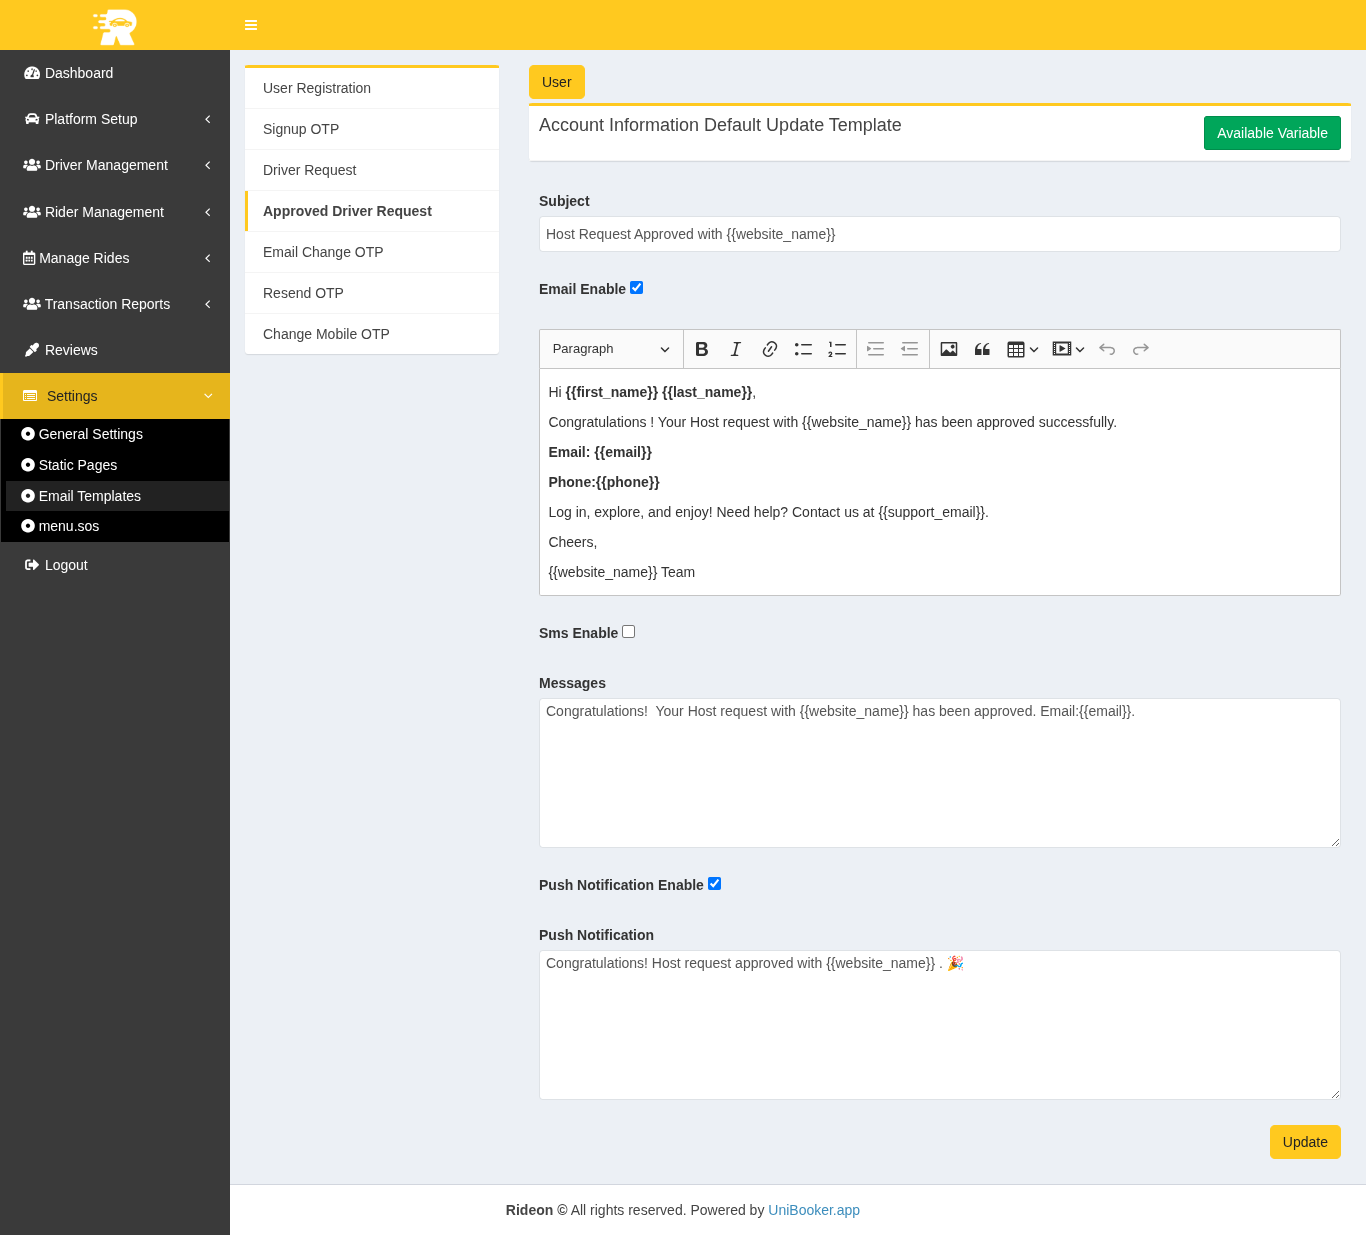Toggle bold formatting in editor toolbar

701,349
